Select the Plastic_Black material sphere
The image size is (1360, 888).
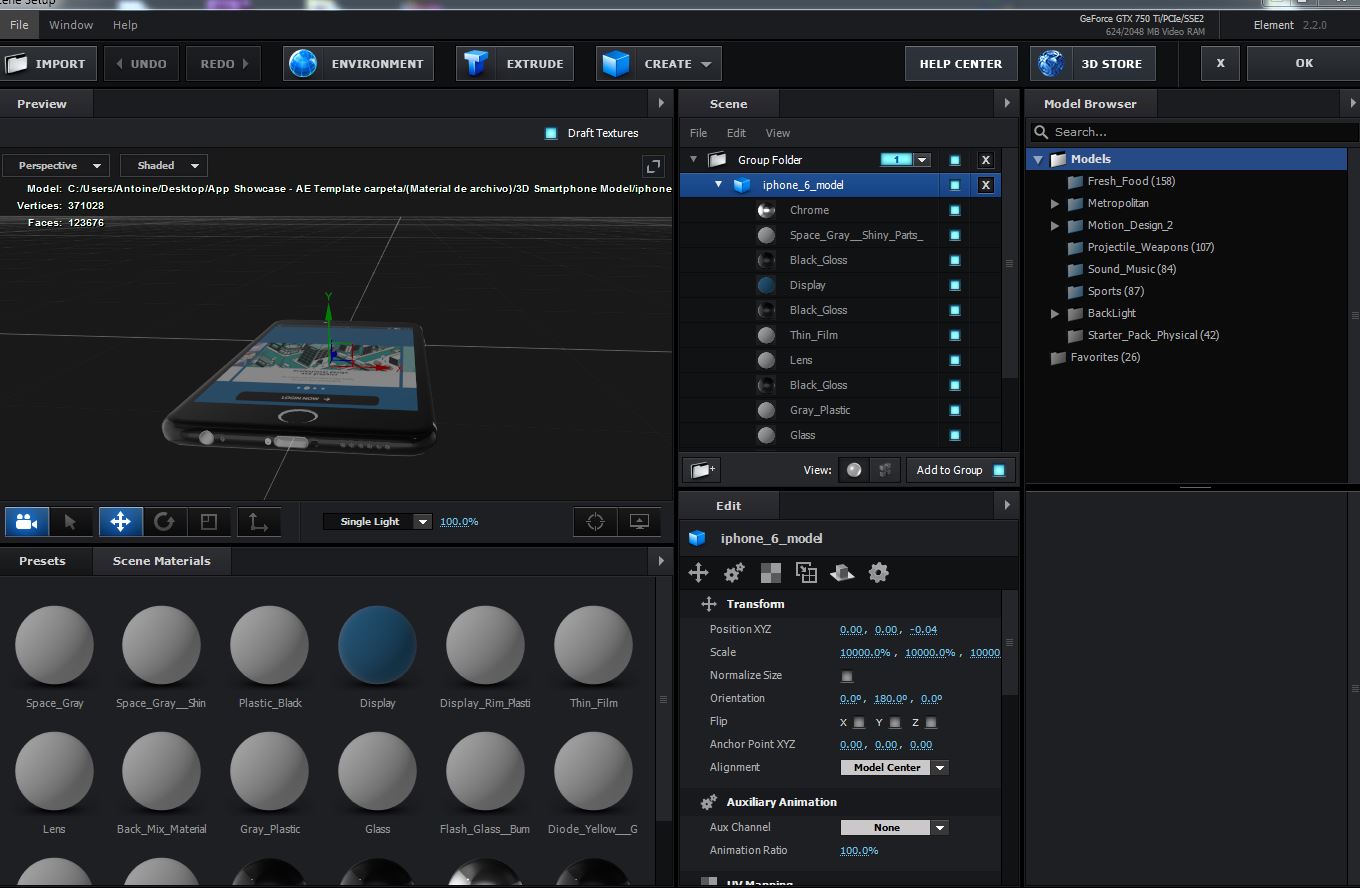click(x=270, y=645)
